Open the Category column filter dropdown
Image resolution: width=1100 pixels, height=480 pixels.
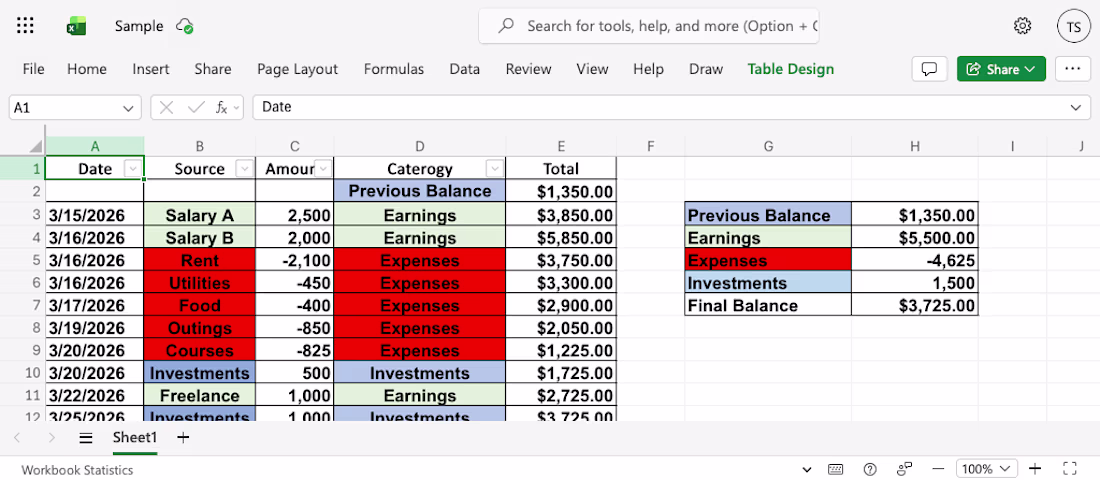click(x=494, y=169)
